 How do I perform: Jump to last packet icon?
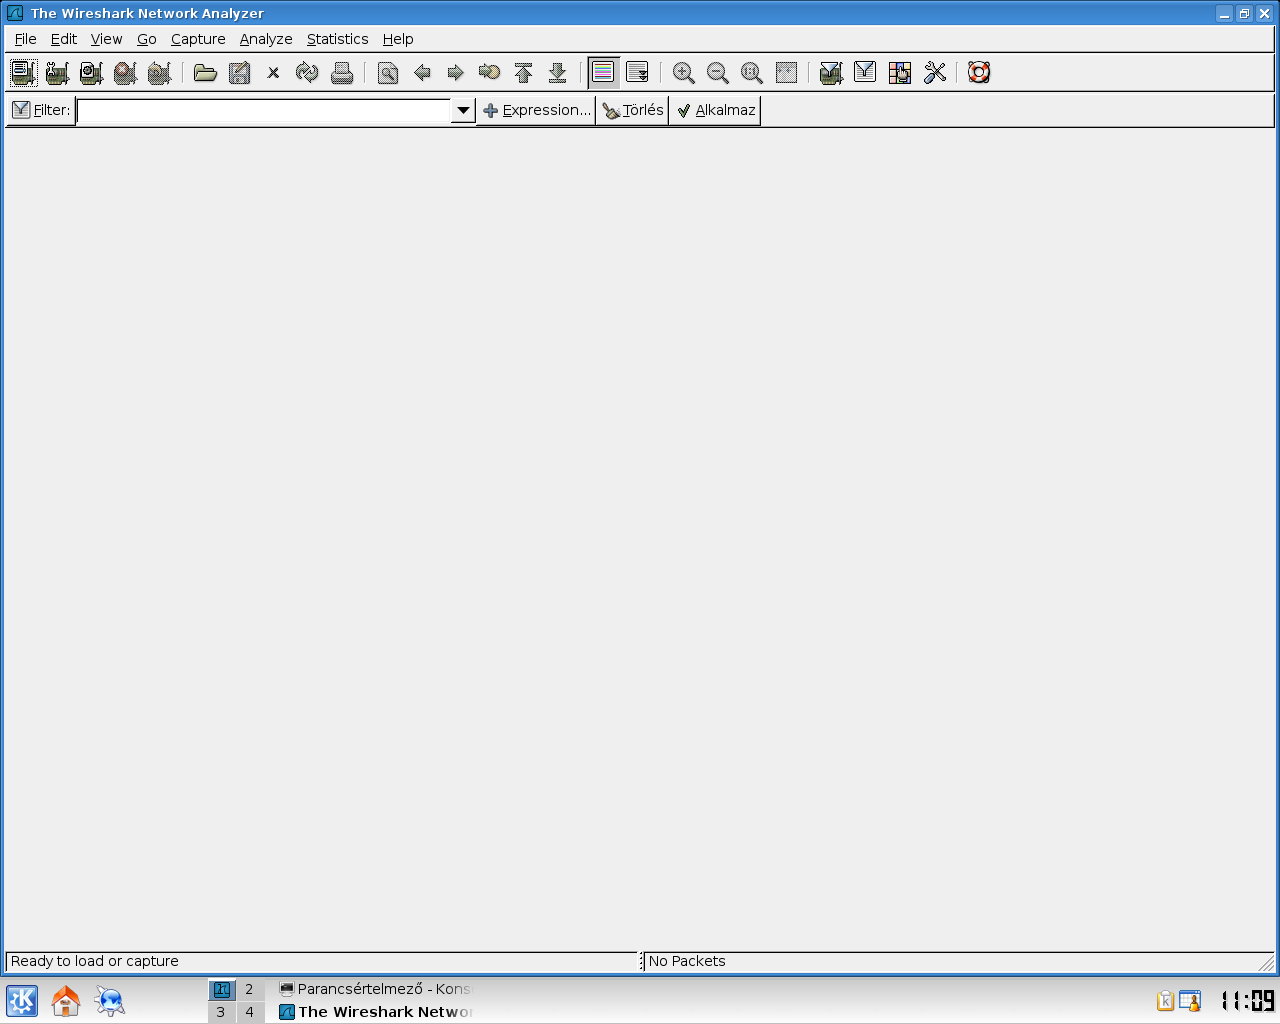[x=557, y=72]
